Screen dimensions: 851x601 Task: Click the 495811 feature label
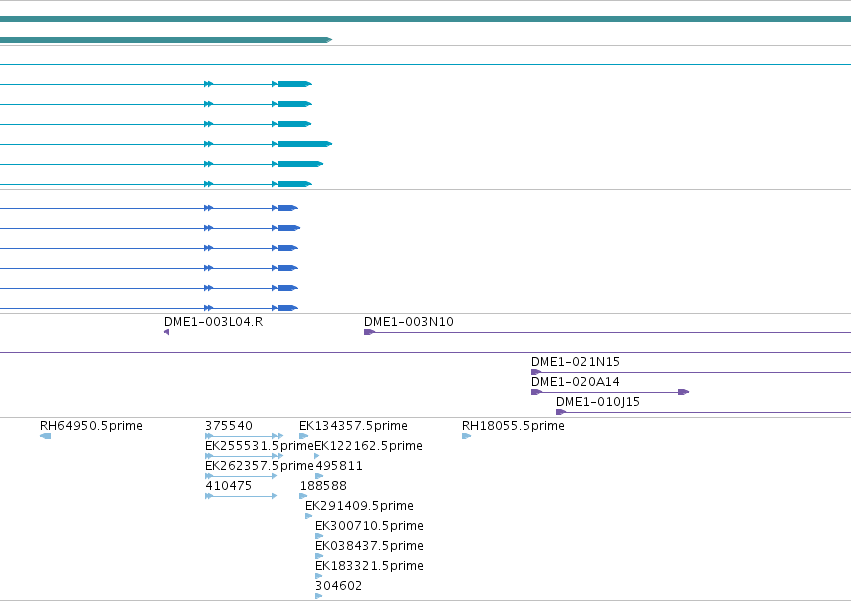click(x=339, y=466)
